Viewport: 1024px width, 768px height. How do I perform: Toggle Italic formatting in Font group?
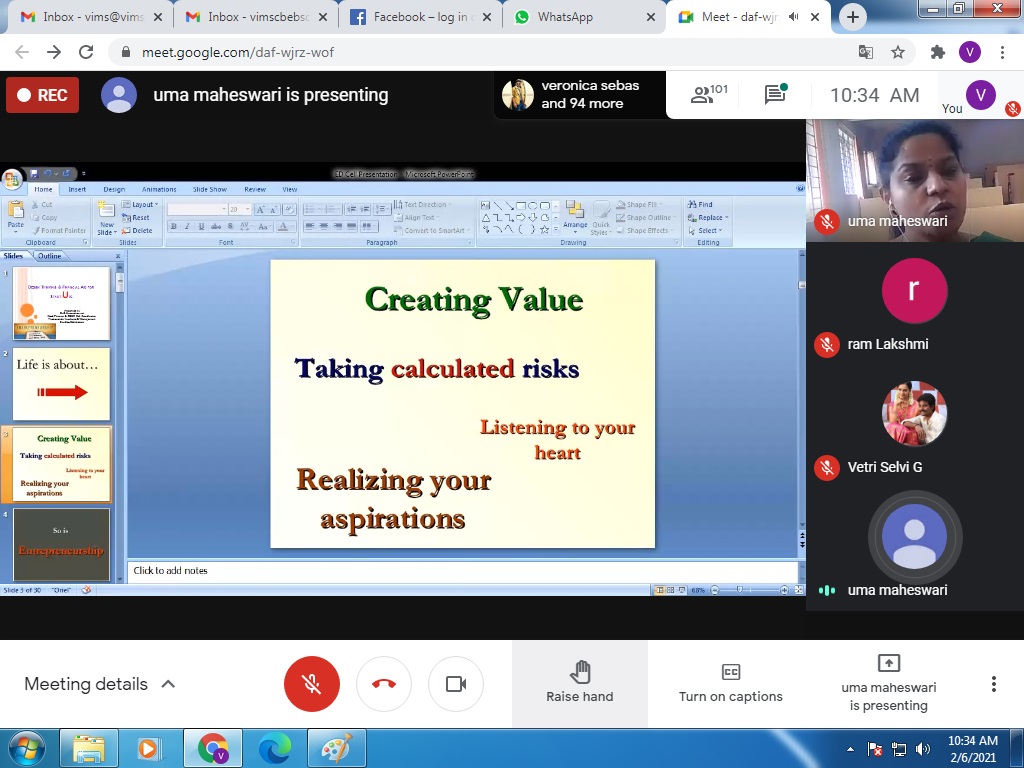(x=187, y=226)
